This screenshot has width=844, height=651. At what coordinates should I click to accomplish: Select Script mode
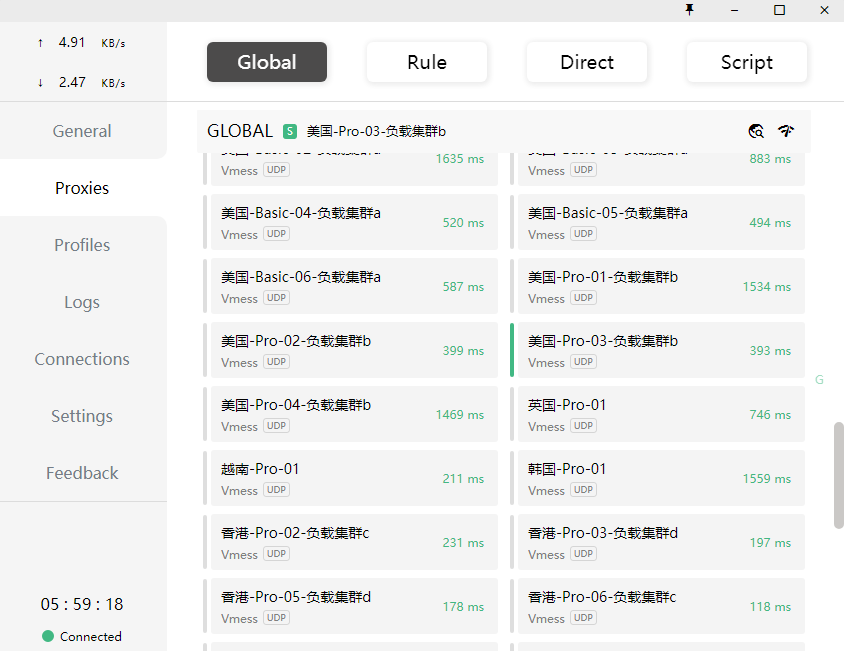pyautogui.click(x=747, y=62)
